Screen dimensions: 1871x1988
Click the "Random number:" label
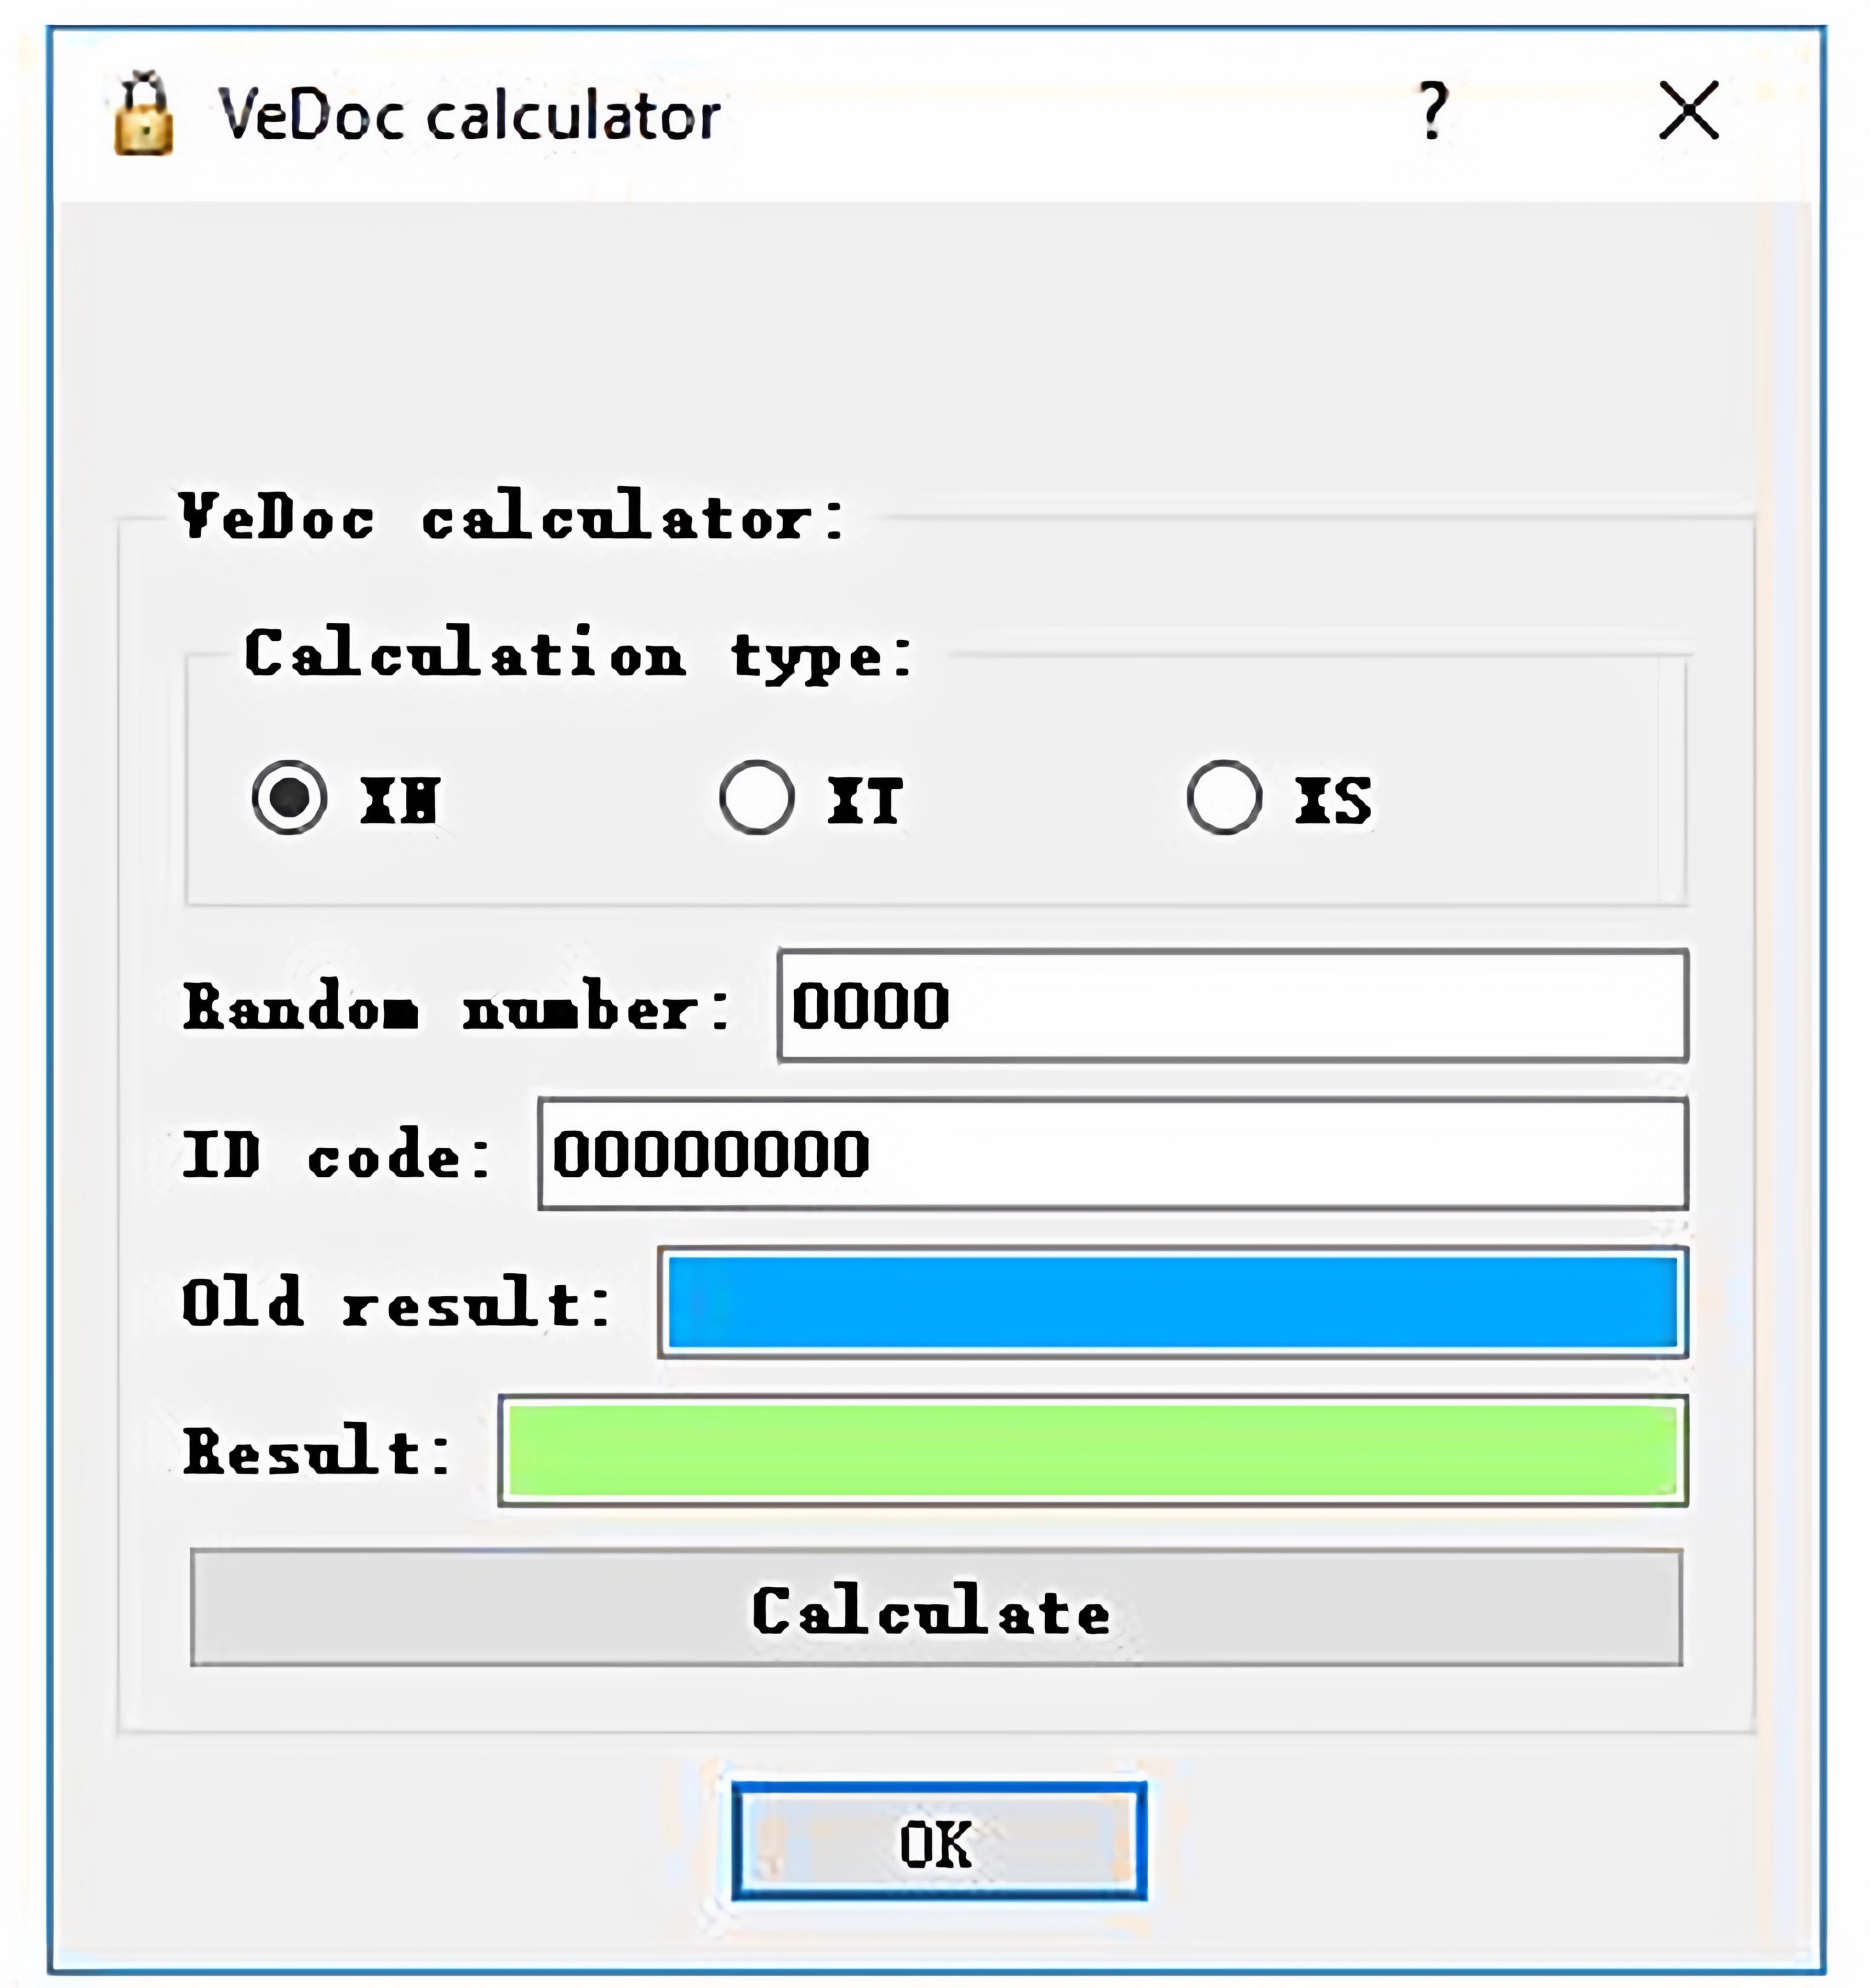tap(456, 1007)
